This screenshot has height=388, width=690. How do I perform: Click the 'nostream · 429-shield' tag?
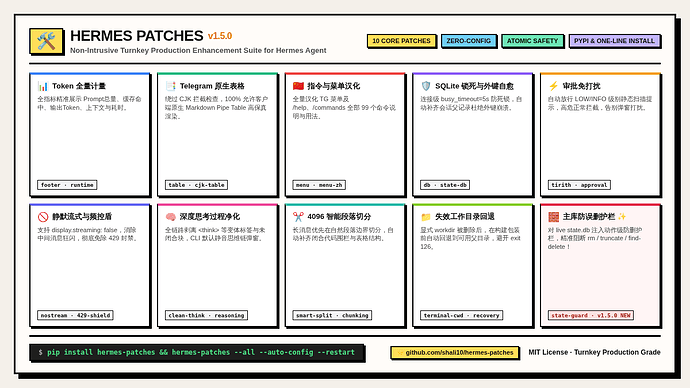tap(75, 315)
